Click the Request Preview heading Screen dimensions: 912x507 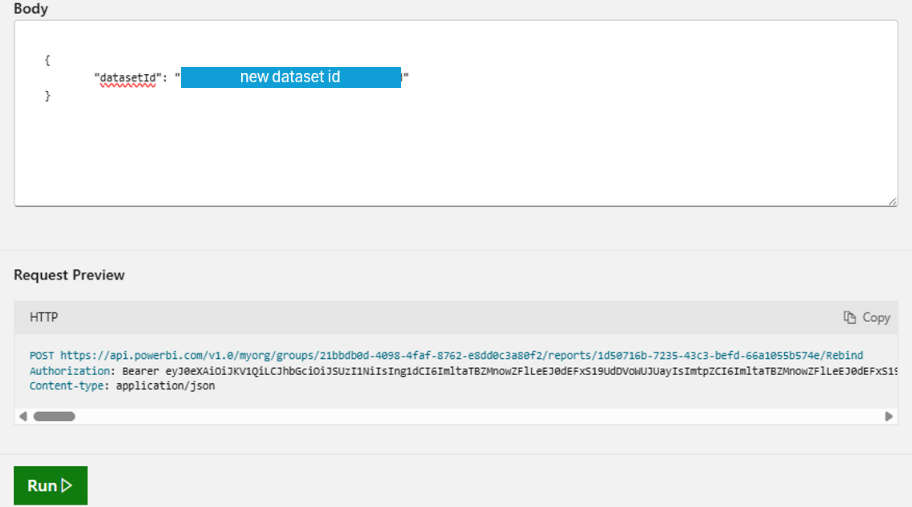[x=69, y=275]
